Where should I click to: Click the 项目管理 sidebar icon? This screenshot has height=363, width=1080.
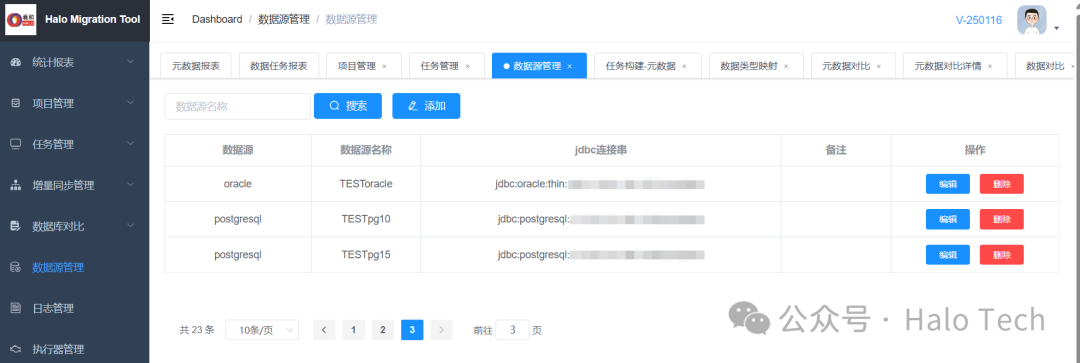[x=16, y=103]
